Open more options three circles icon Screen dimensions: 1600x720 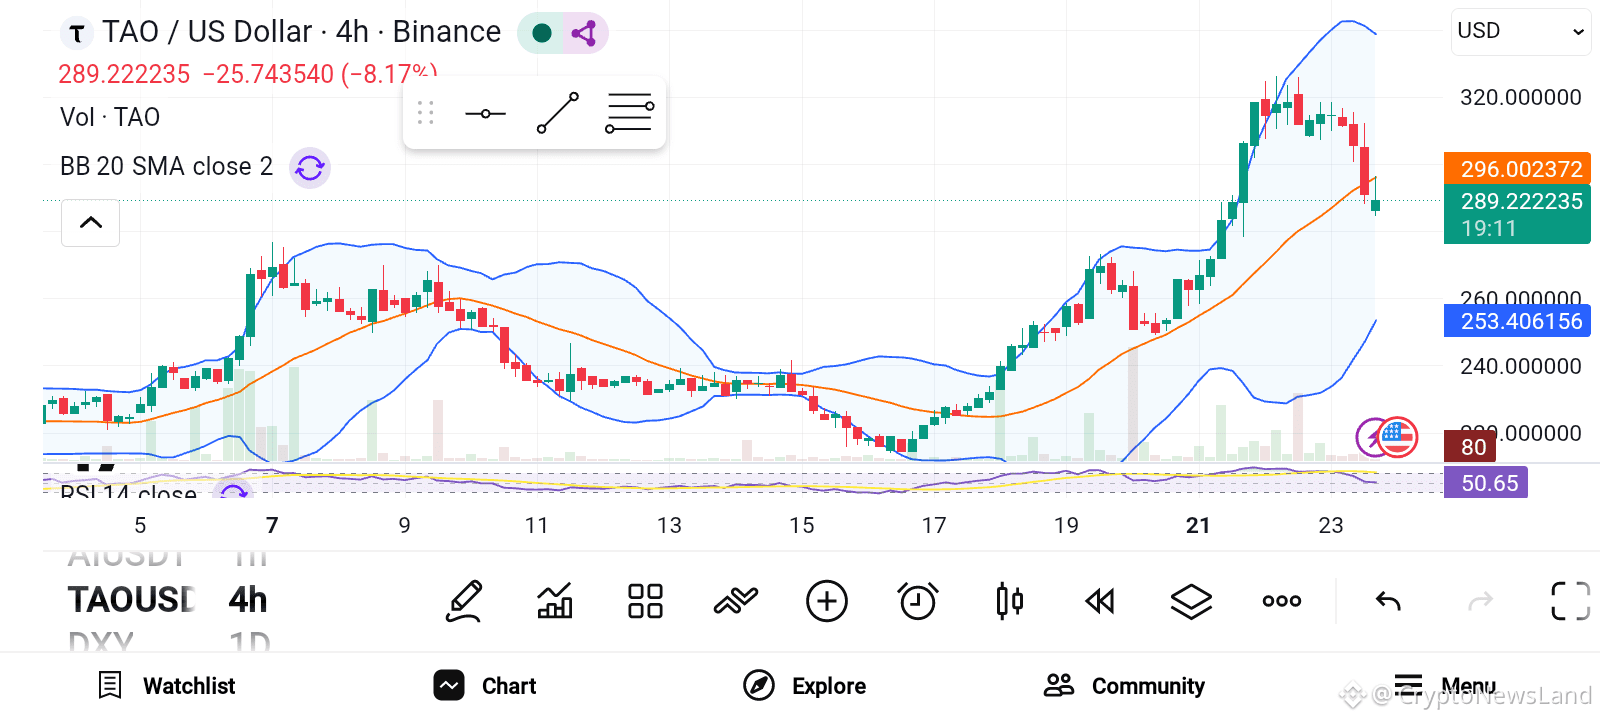pyautogui.click(x=1282, y=601)
